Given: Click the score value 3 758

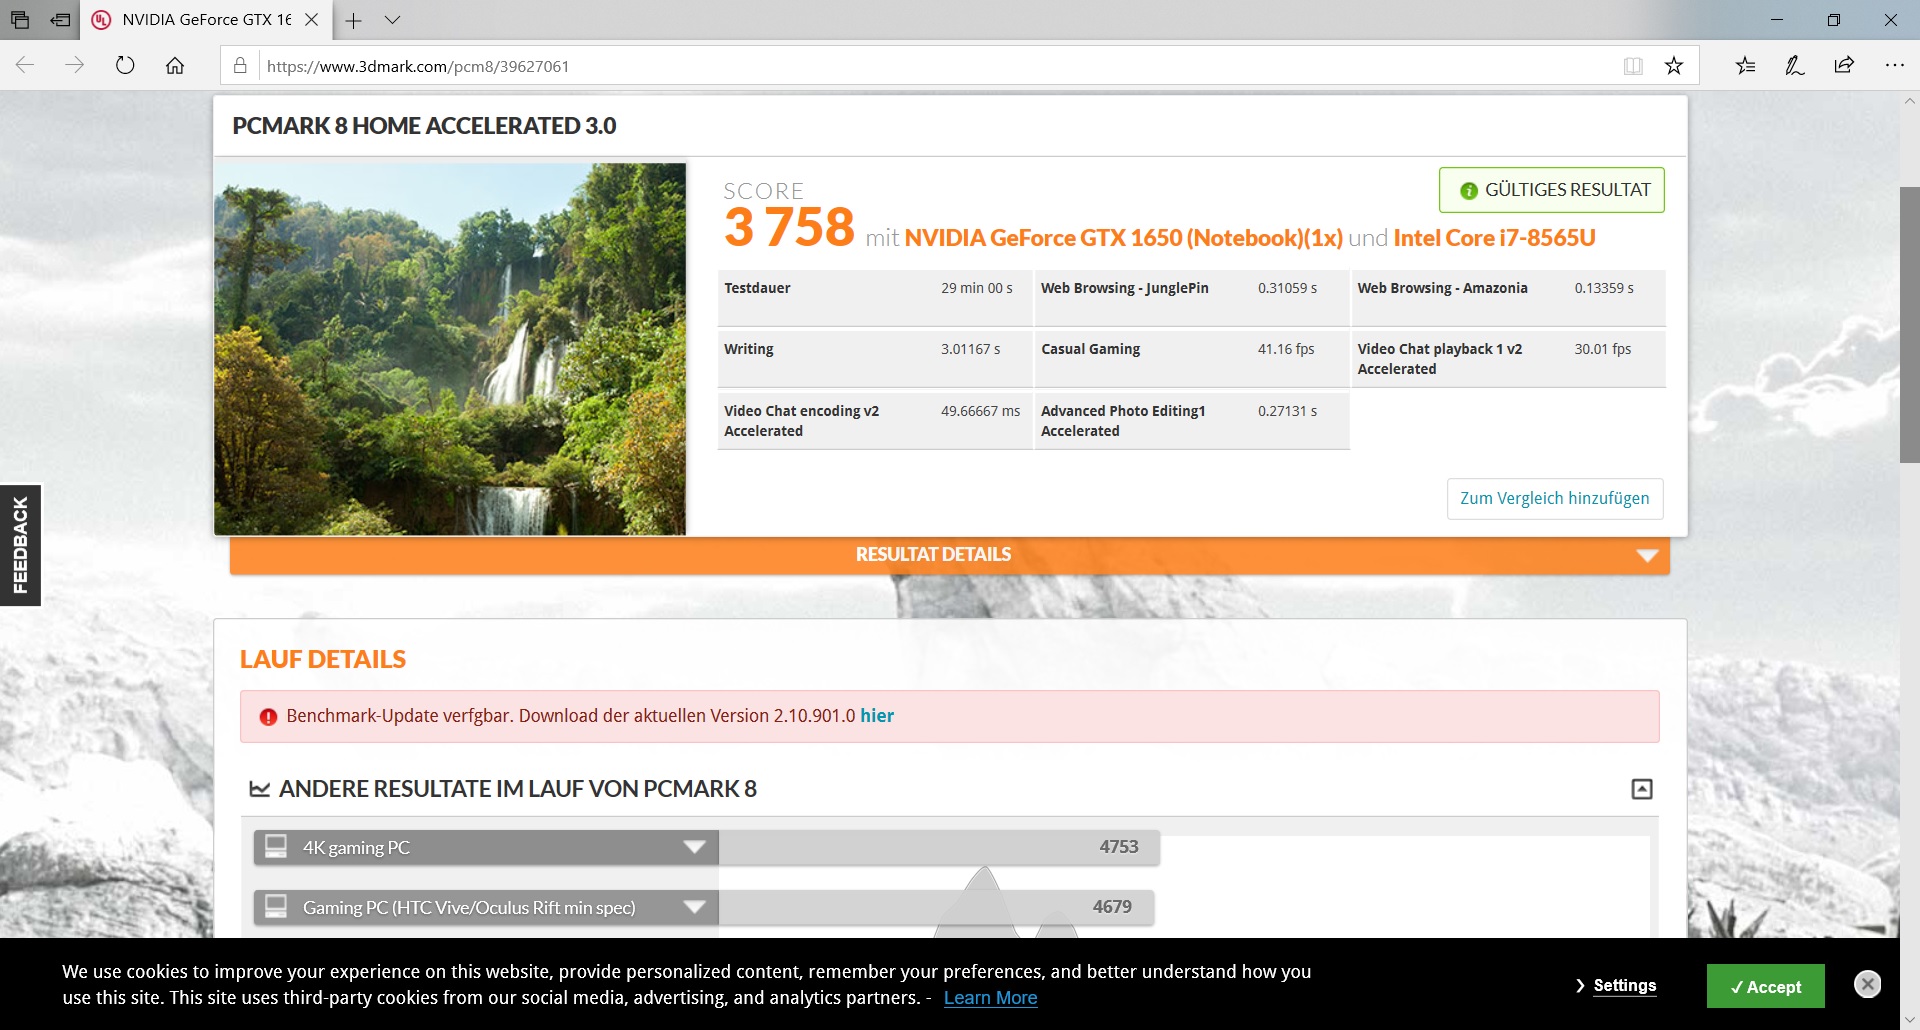Looking at the screenshot, I should point(790,227).
